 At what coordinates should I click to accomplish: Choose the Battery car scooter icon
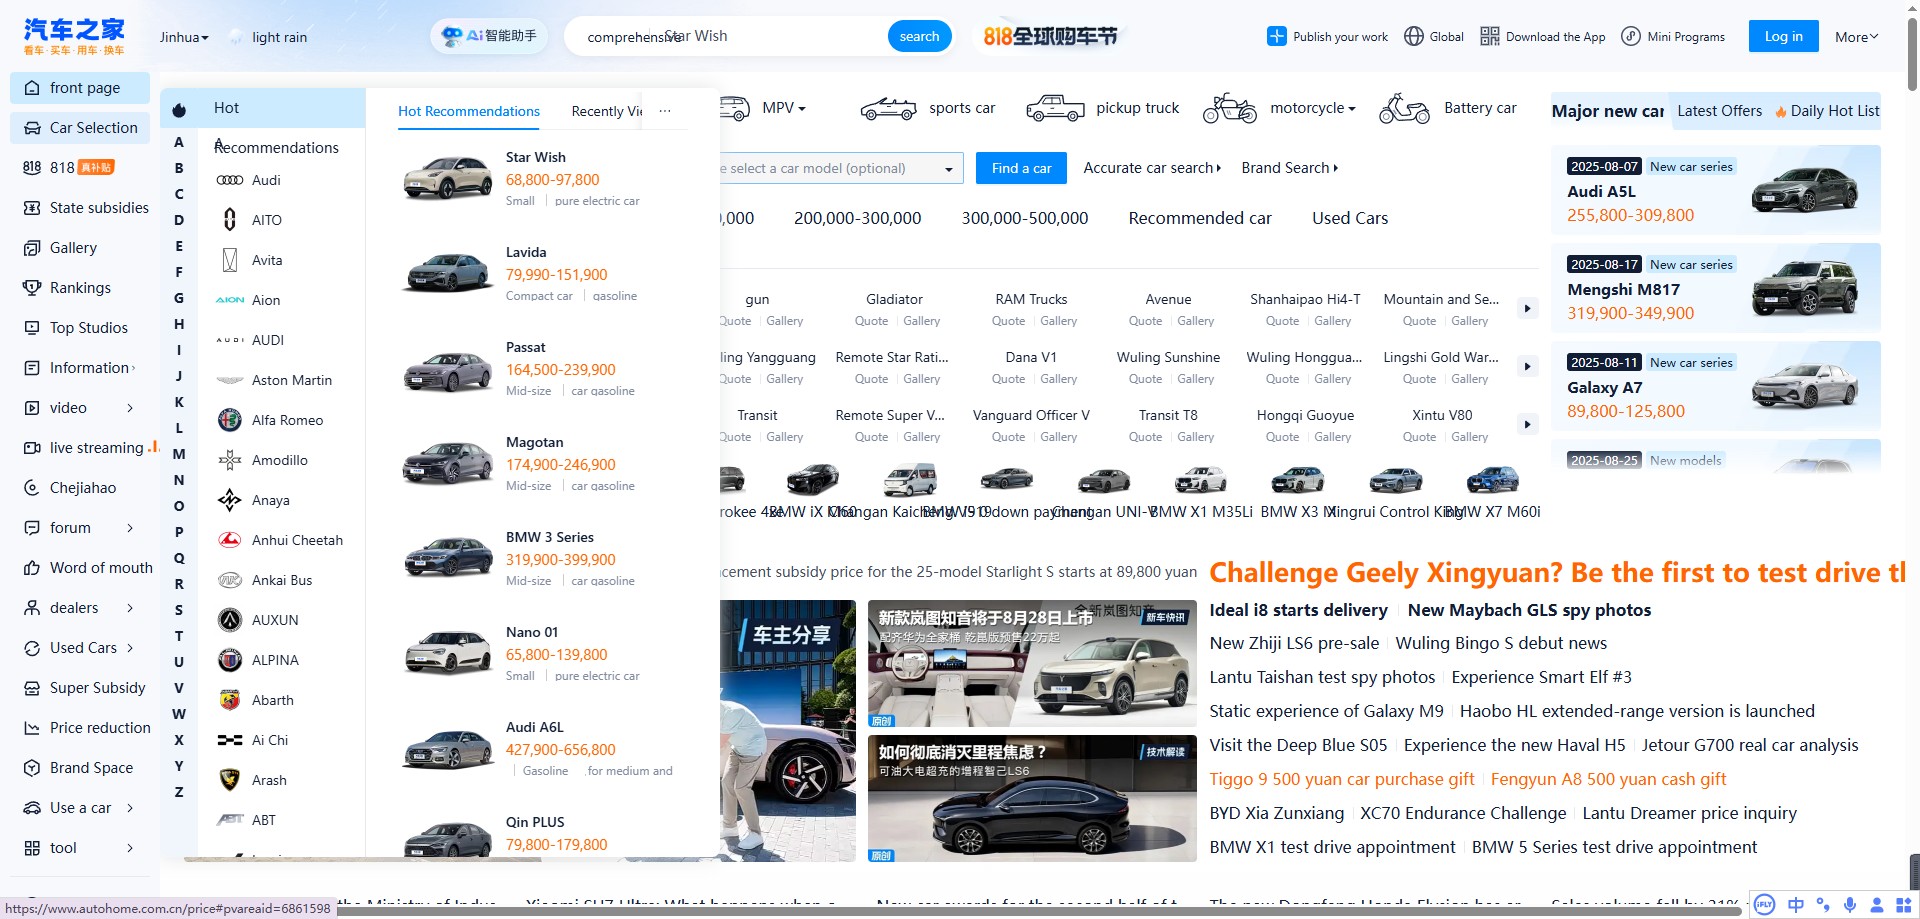pos(1404,108)
